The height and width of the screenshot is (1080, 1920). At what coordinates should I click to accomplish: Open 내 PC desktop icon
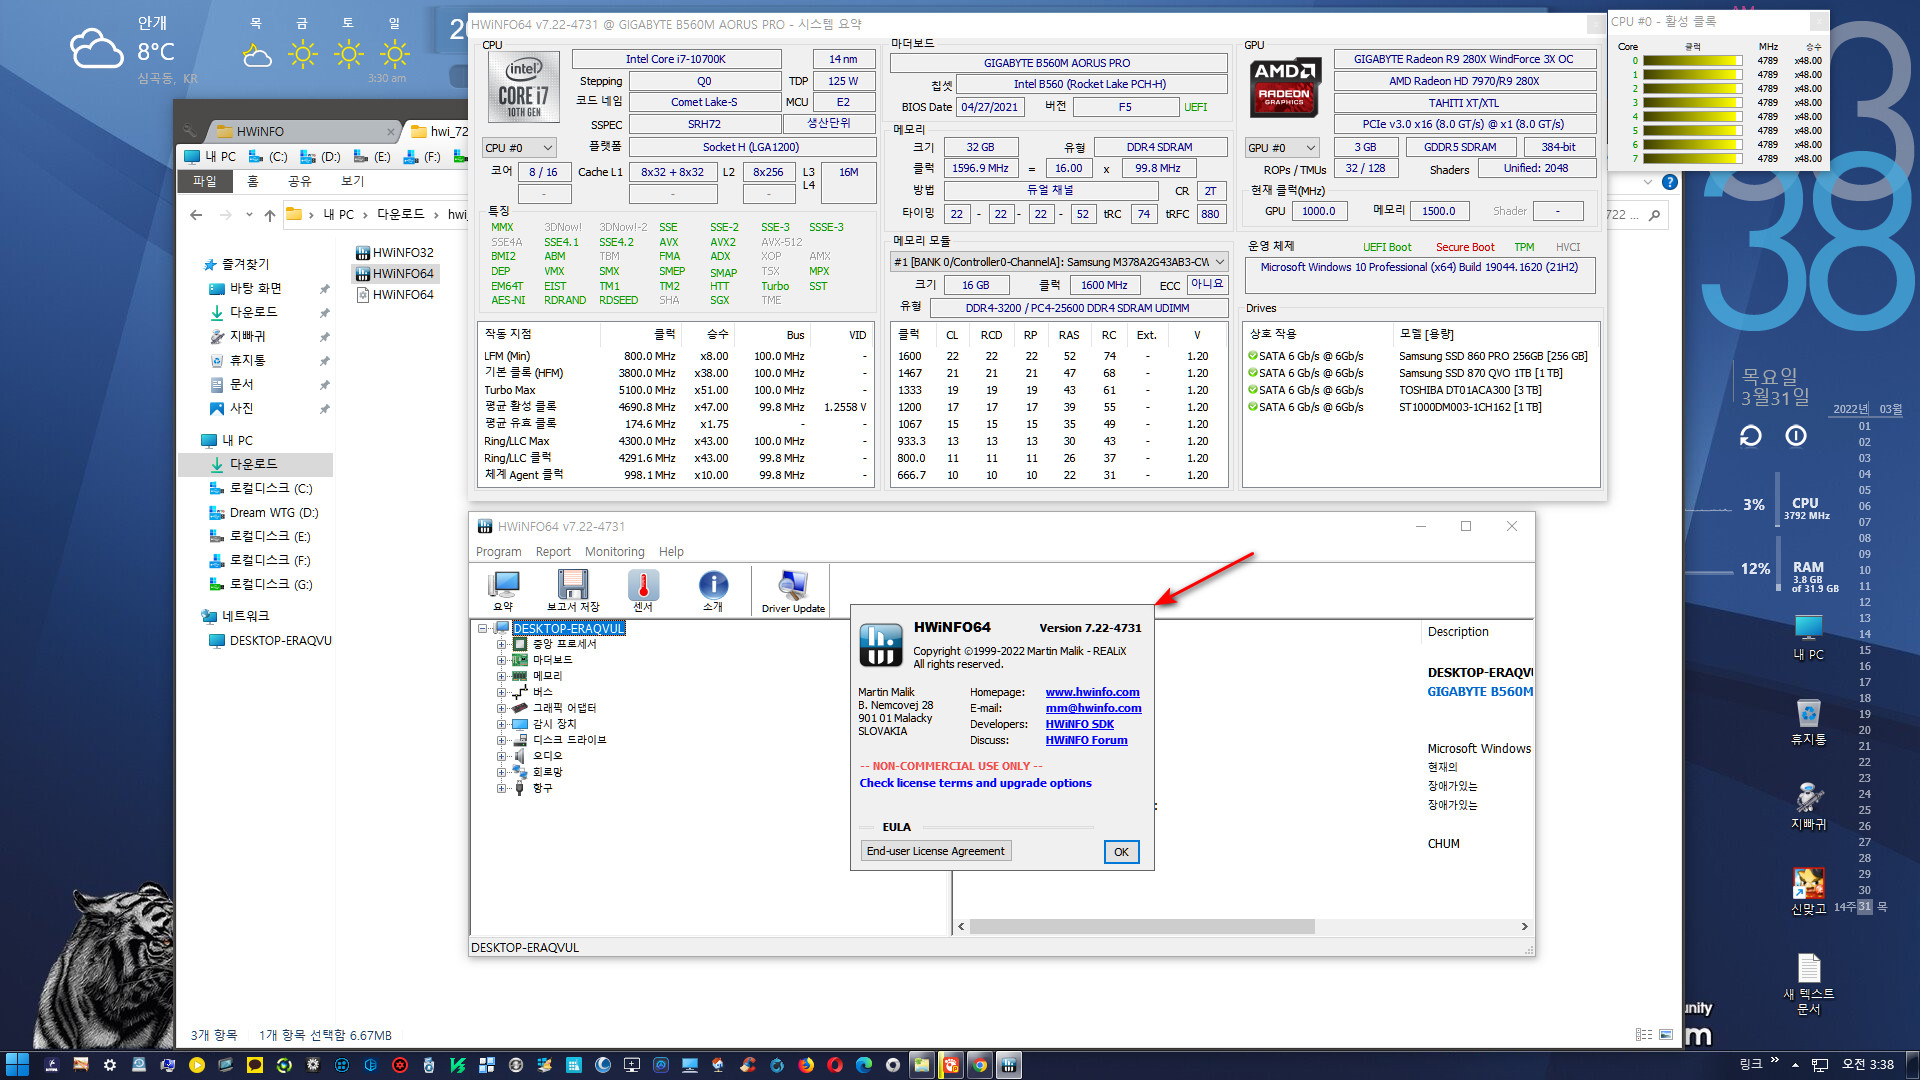click(x=1808, y=637)
